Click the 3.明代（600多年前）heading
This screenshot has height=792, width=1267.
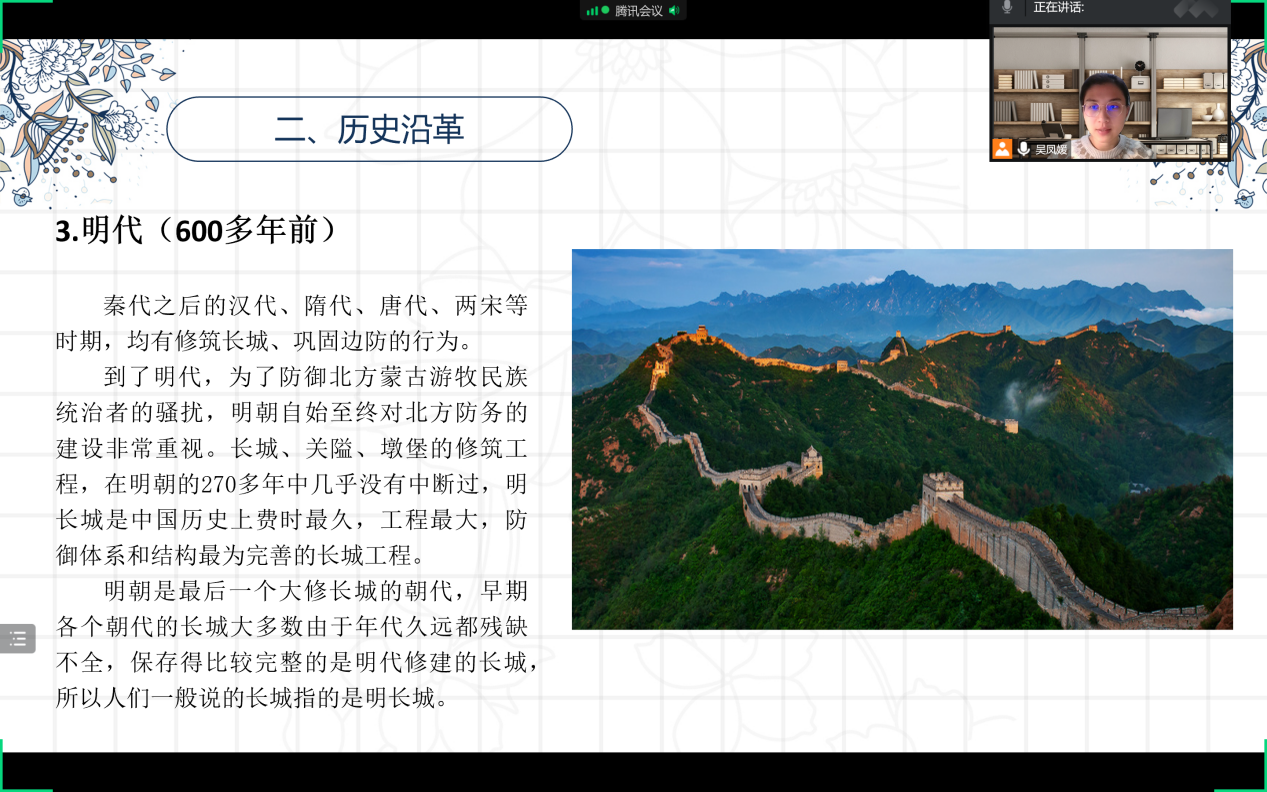pyautogui.click(x=198, y=231)
